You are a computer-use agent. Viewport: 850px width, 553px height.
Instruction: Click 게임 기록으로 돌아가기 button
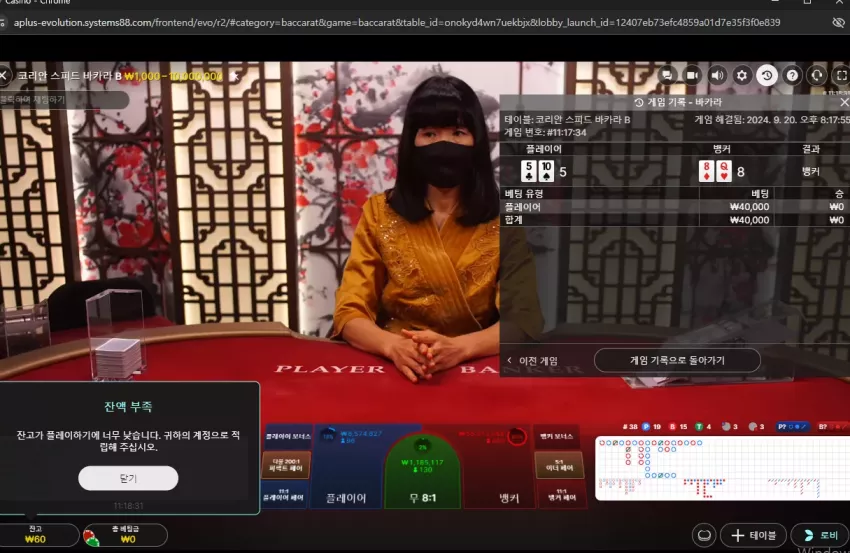tap(677, 360)
